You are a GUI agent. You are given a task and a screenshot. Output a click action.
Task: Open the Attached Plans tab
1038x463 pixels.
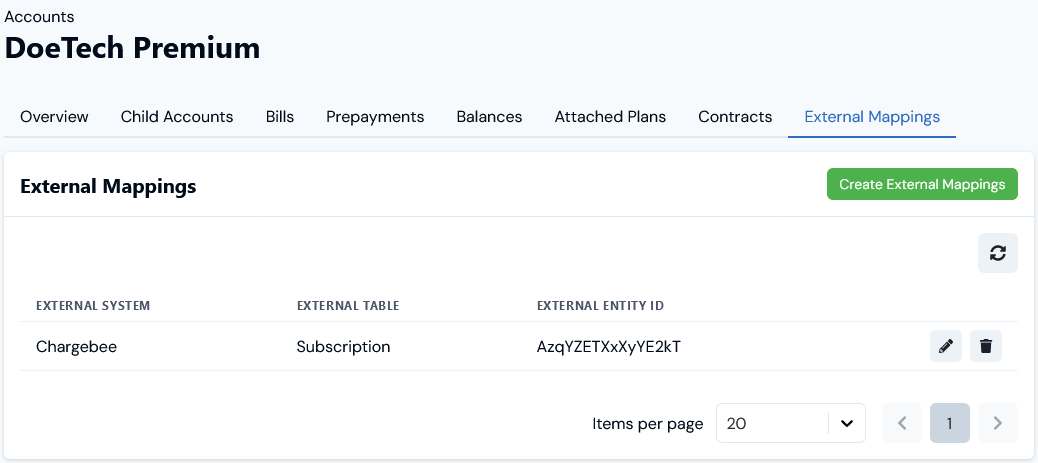click(x=610, y=117)
